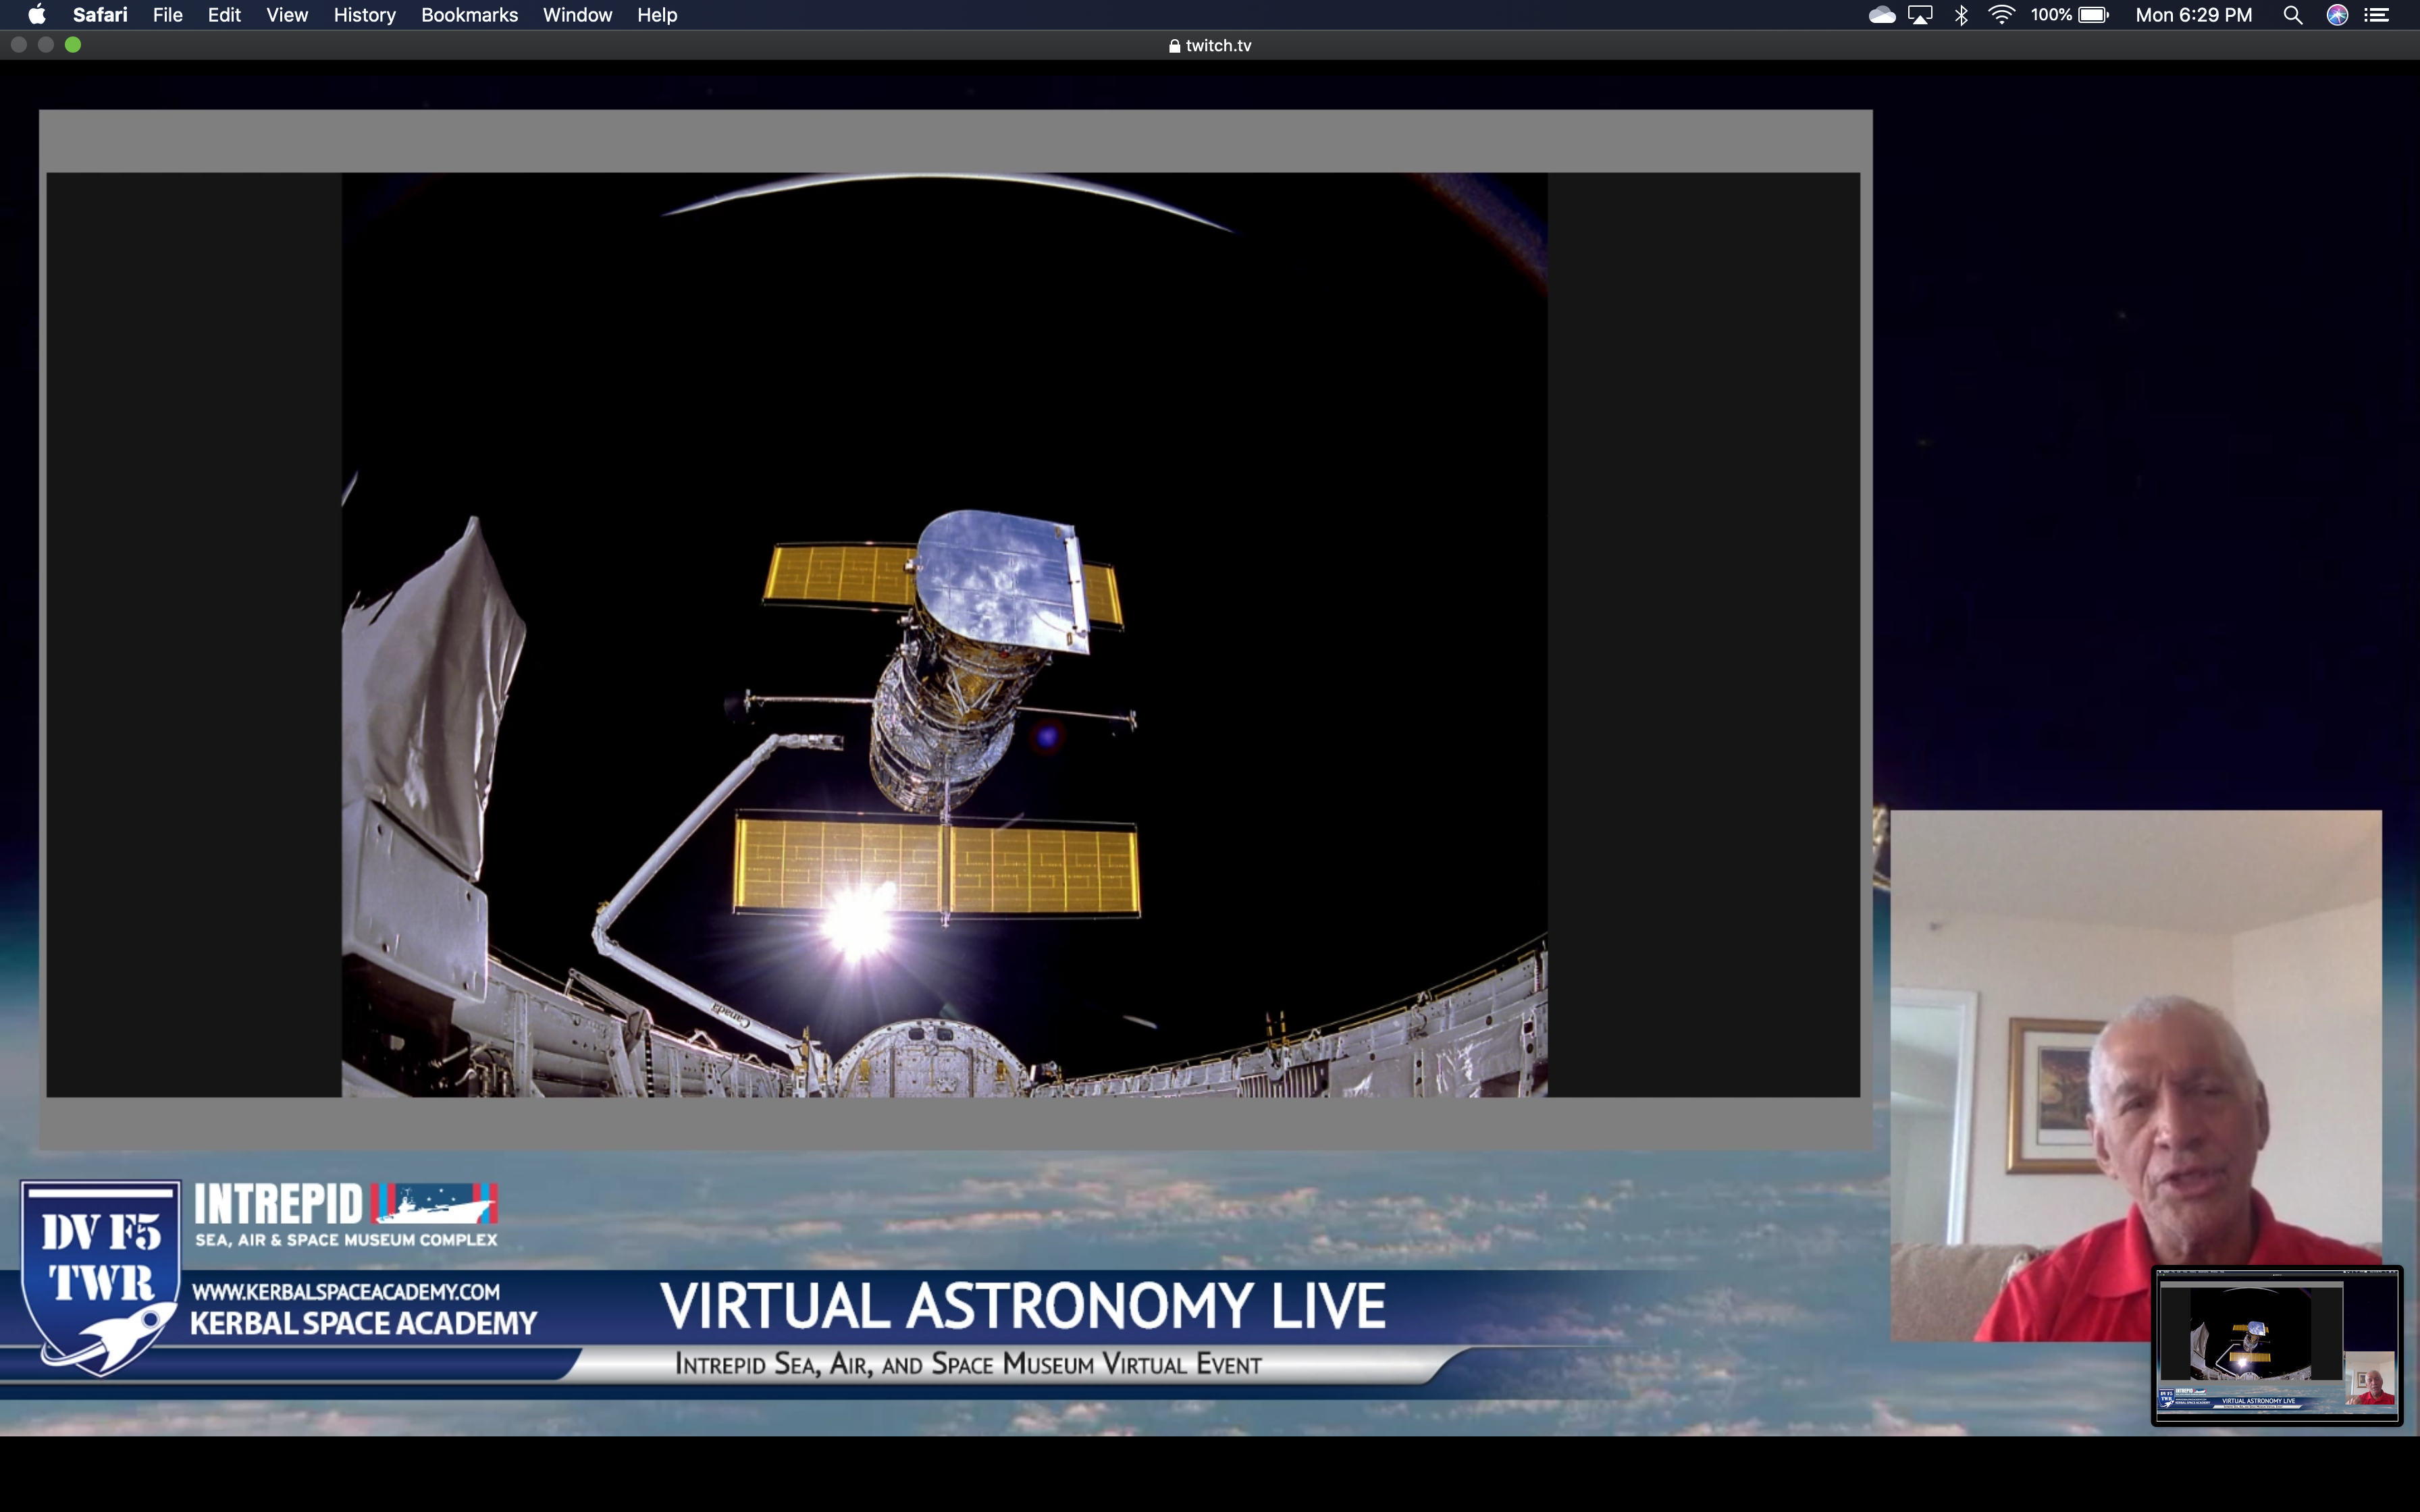
Task: Click the twitch.tv address field
Action: (1217, 46)
